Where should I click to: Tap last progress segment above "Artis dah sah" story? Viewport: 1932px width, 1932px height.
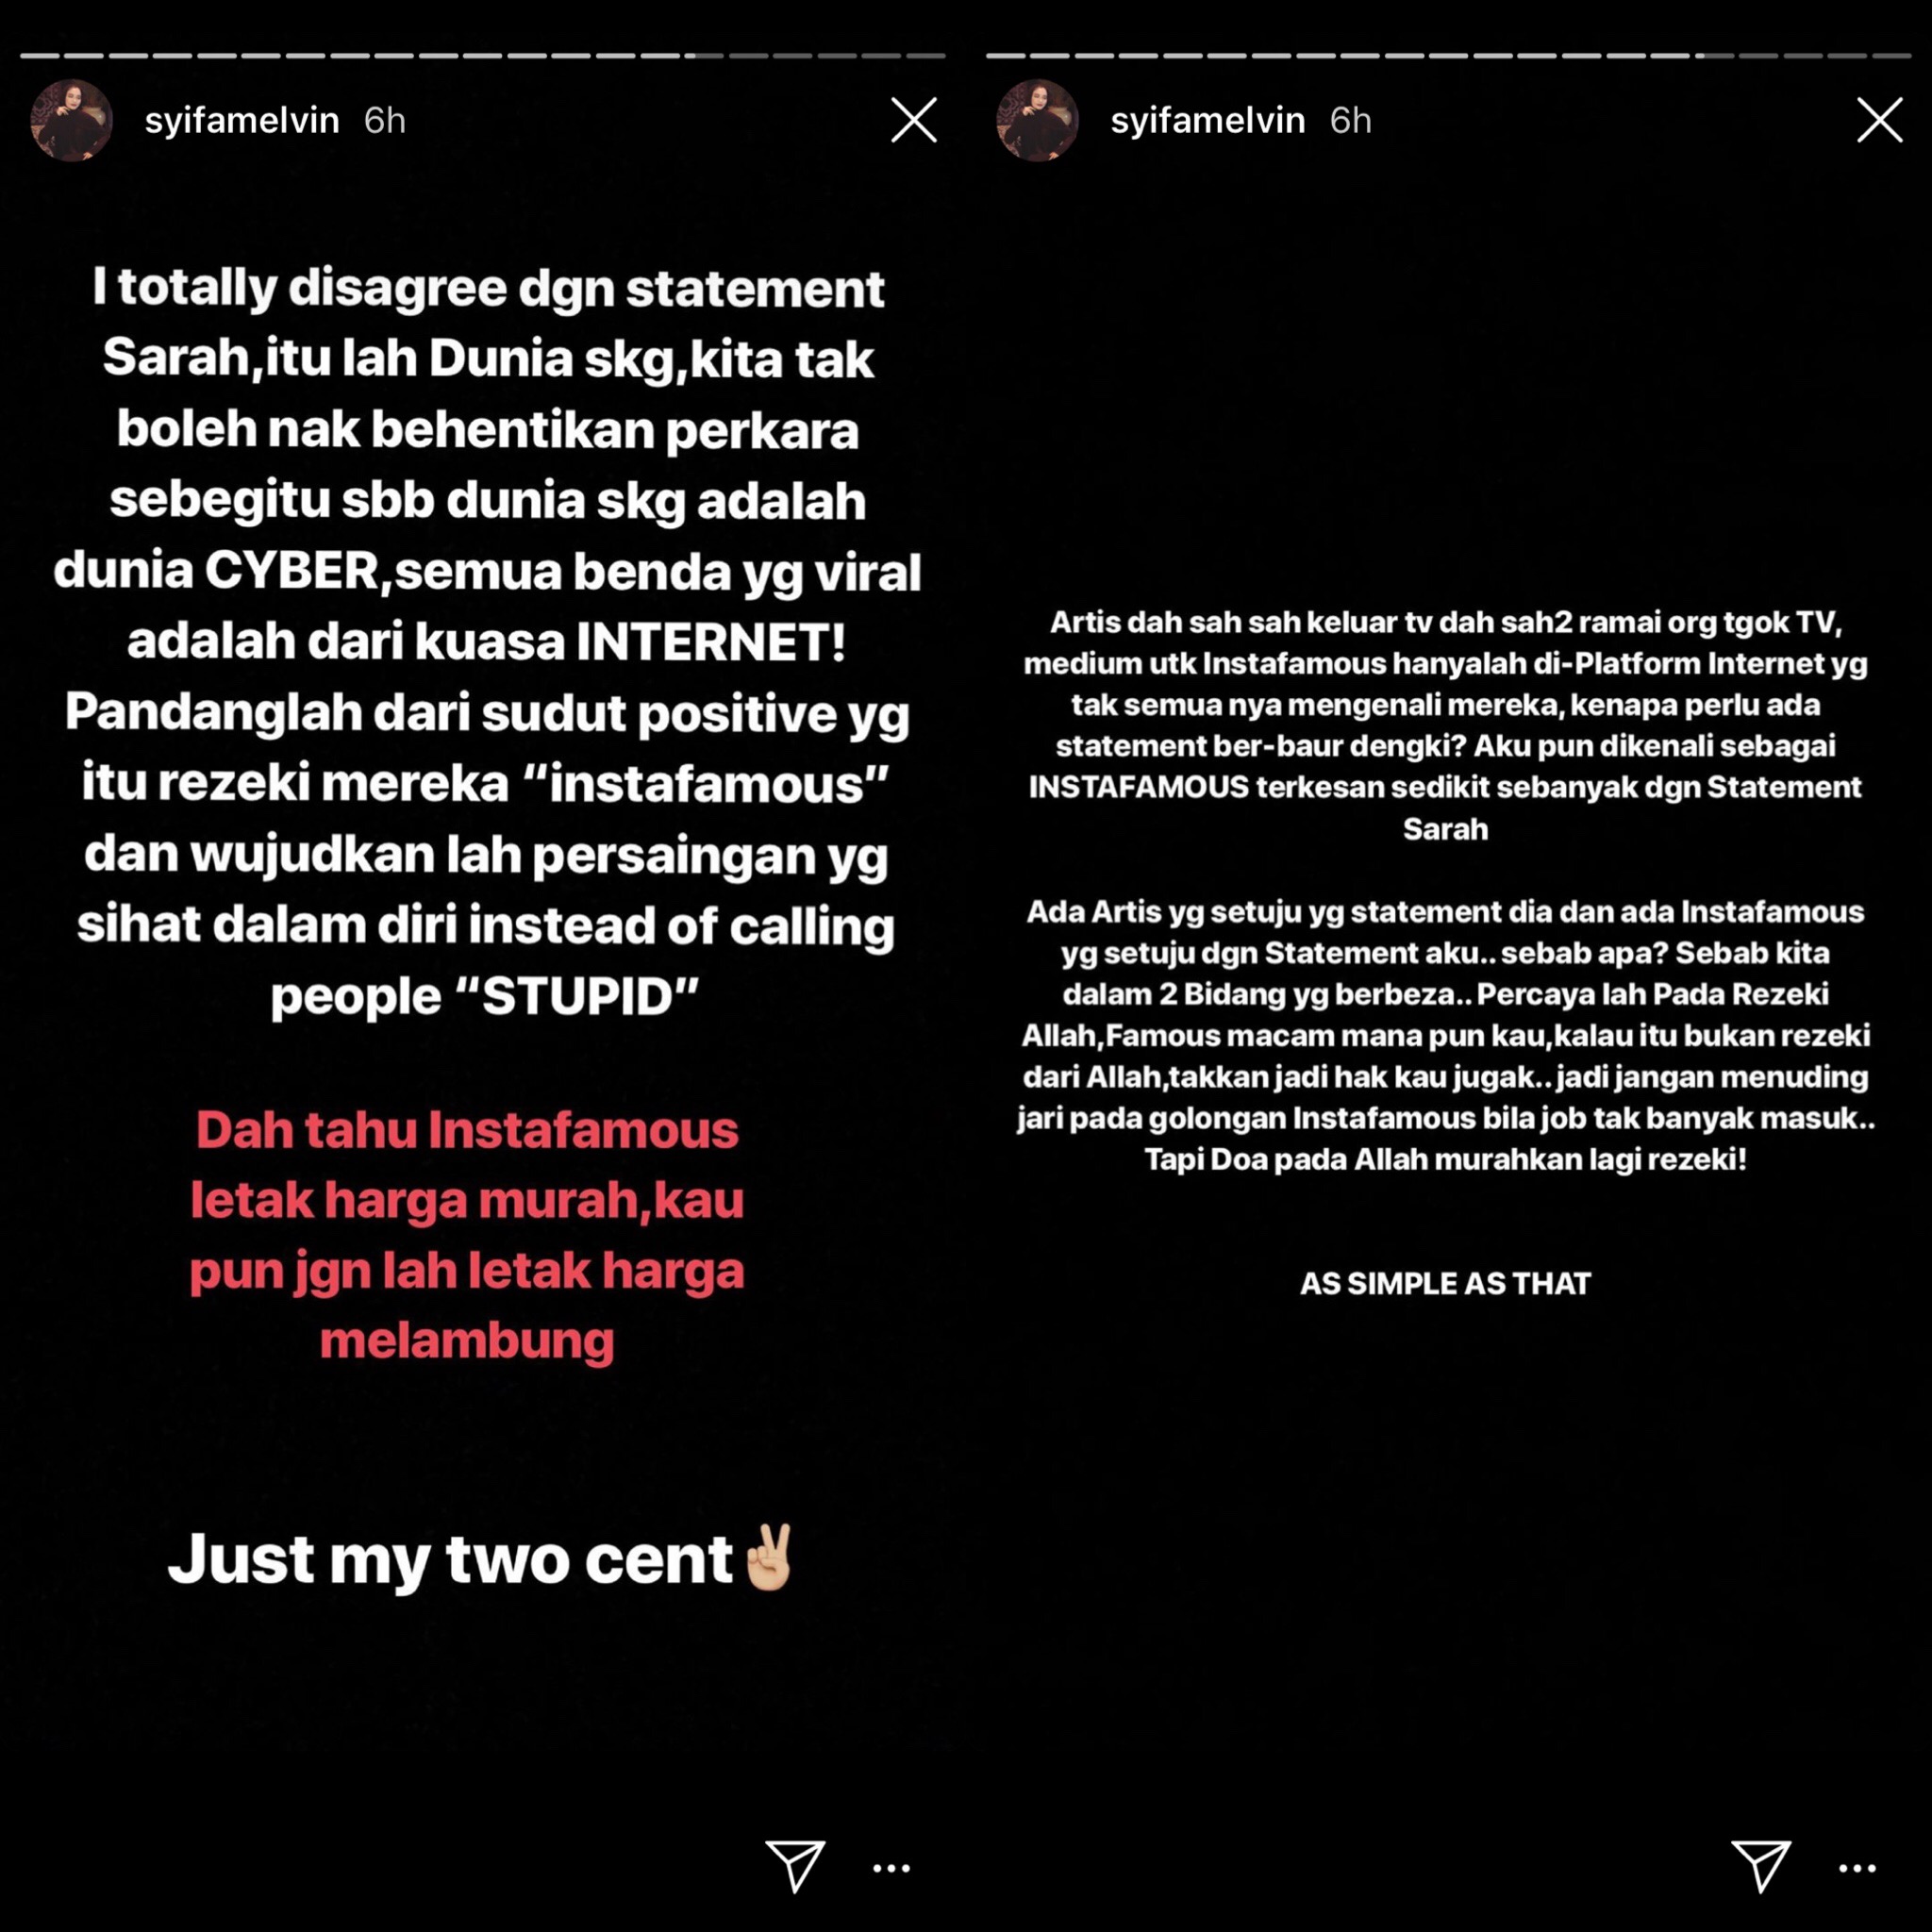1892,55
